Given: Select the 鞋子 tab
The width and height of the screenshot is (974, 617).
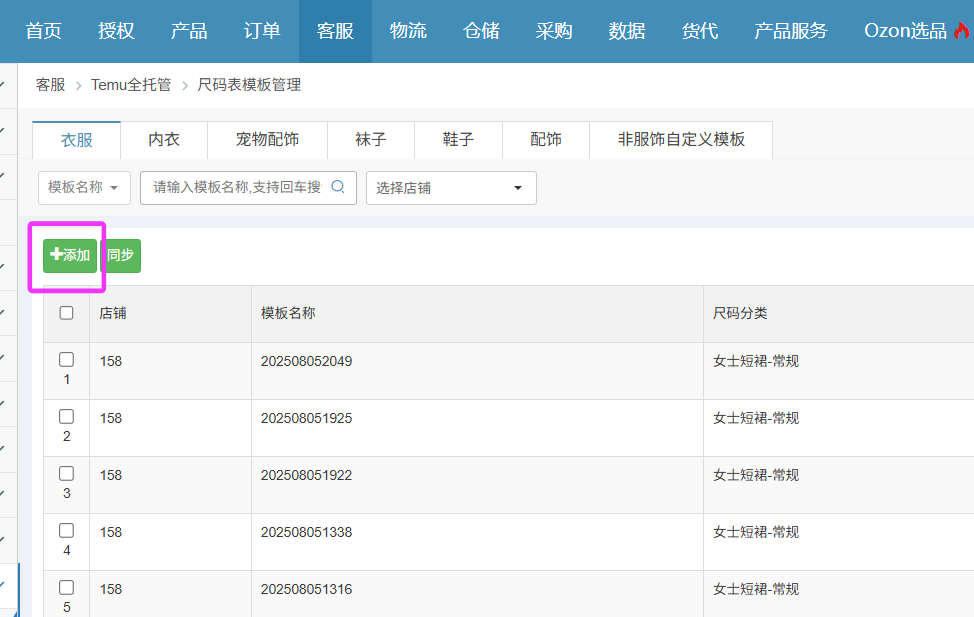Looking at the screenshot, I should (x=458, y=140).
